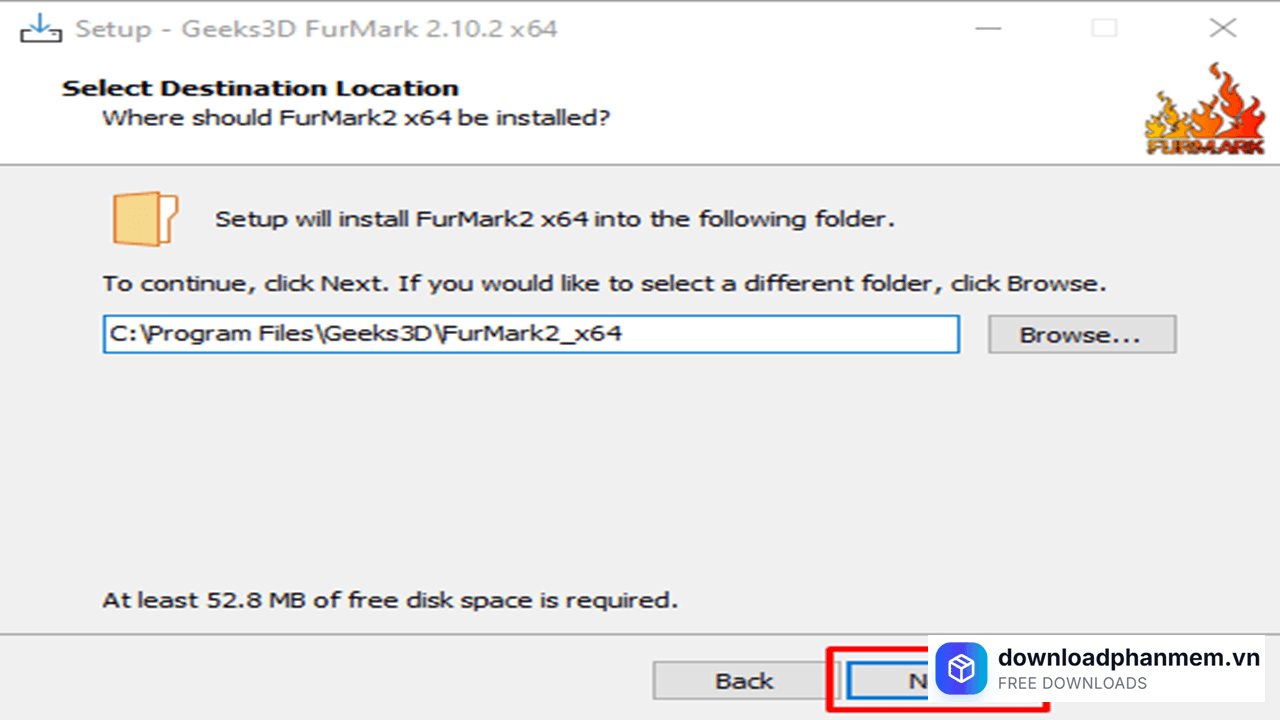1280x720 pixels.
Task: Click the FREE DOWNLOADS caption
Action: tap(1072, 684)
